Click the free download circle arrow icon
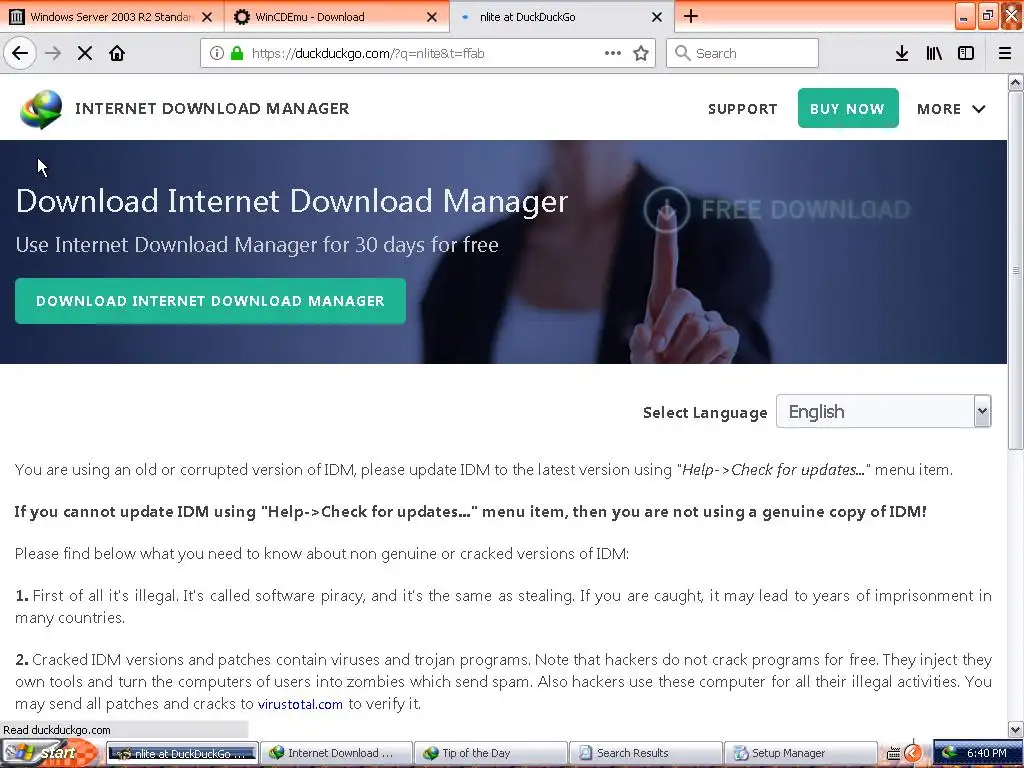 coord(666,210)
